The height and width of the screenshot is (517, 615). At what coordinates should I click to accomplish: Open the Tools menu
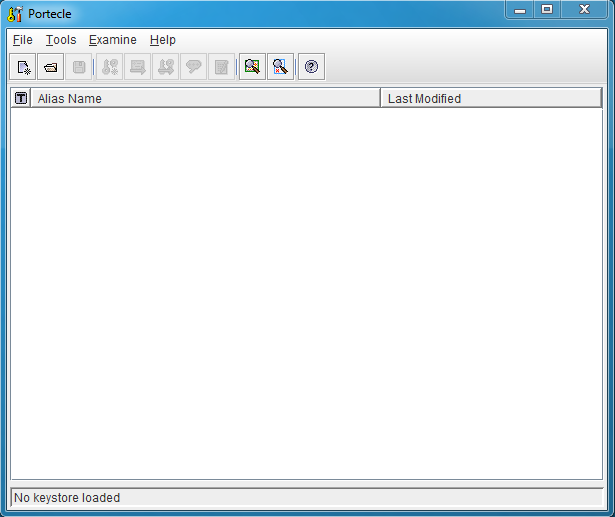(61, 40)
